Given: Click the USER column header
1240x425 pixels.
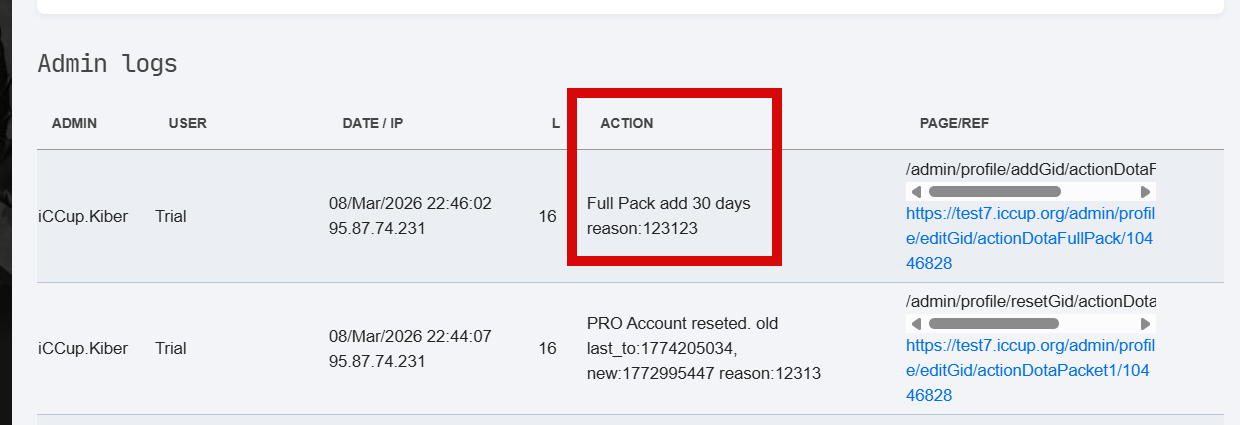Looking at the screenshot, I should 188,124.
